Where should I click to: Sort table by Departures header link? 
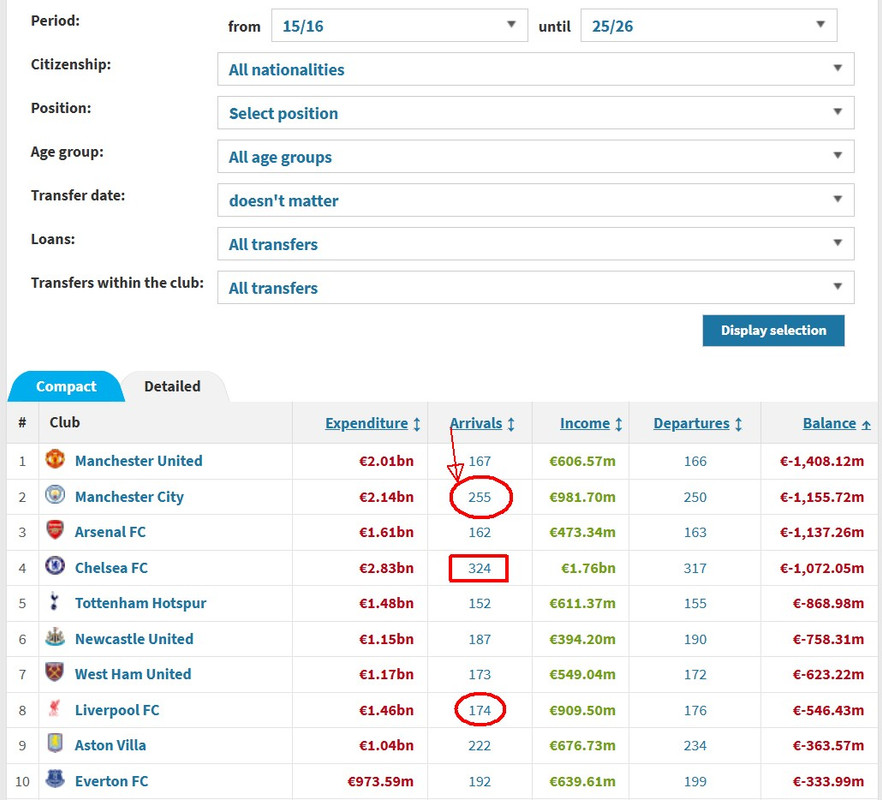pos(691,423)
